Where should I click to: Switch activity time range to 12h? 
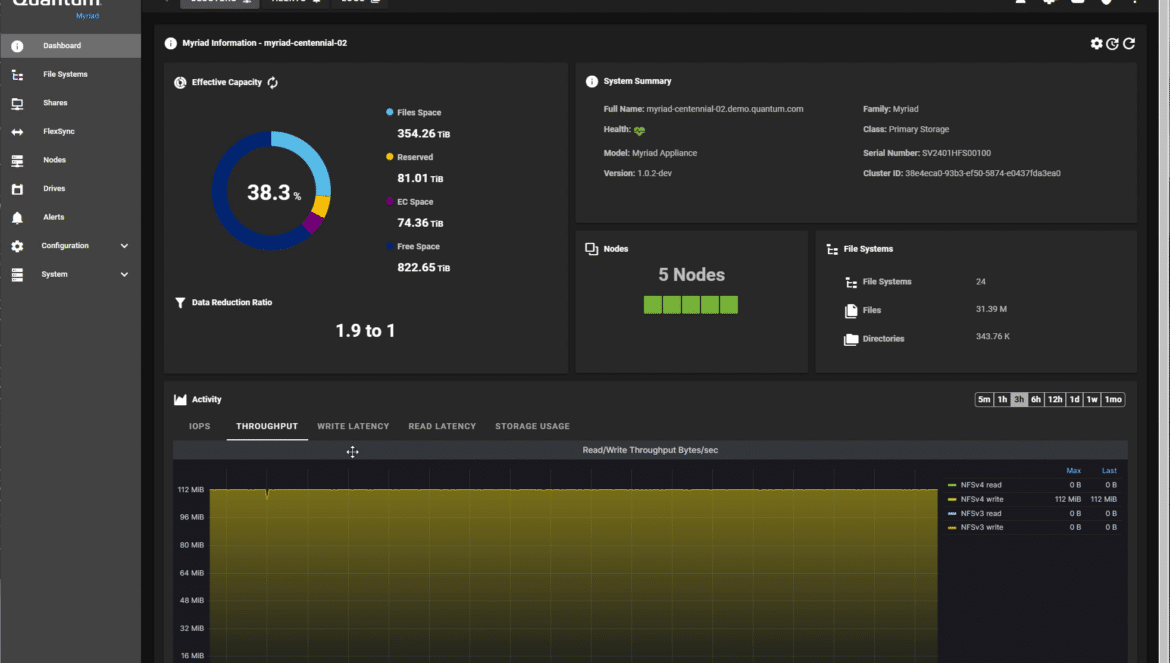tap(1055, 400)
